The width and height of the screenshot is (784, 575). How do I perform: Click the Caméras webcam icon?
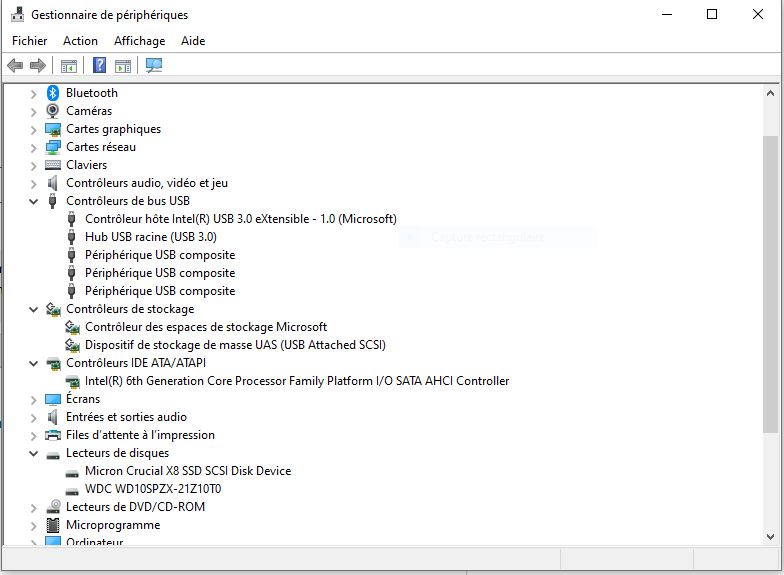pos(52,111)
